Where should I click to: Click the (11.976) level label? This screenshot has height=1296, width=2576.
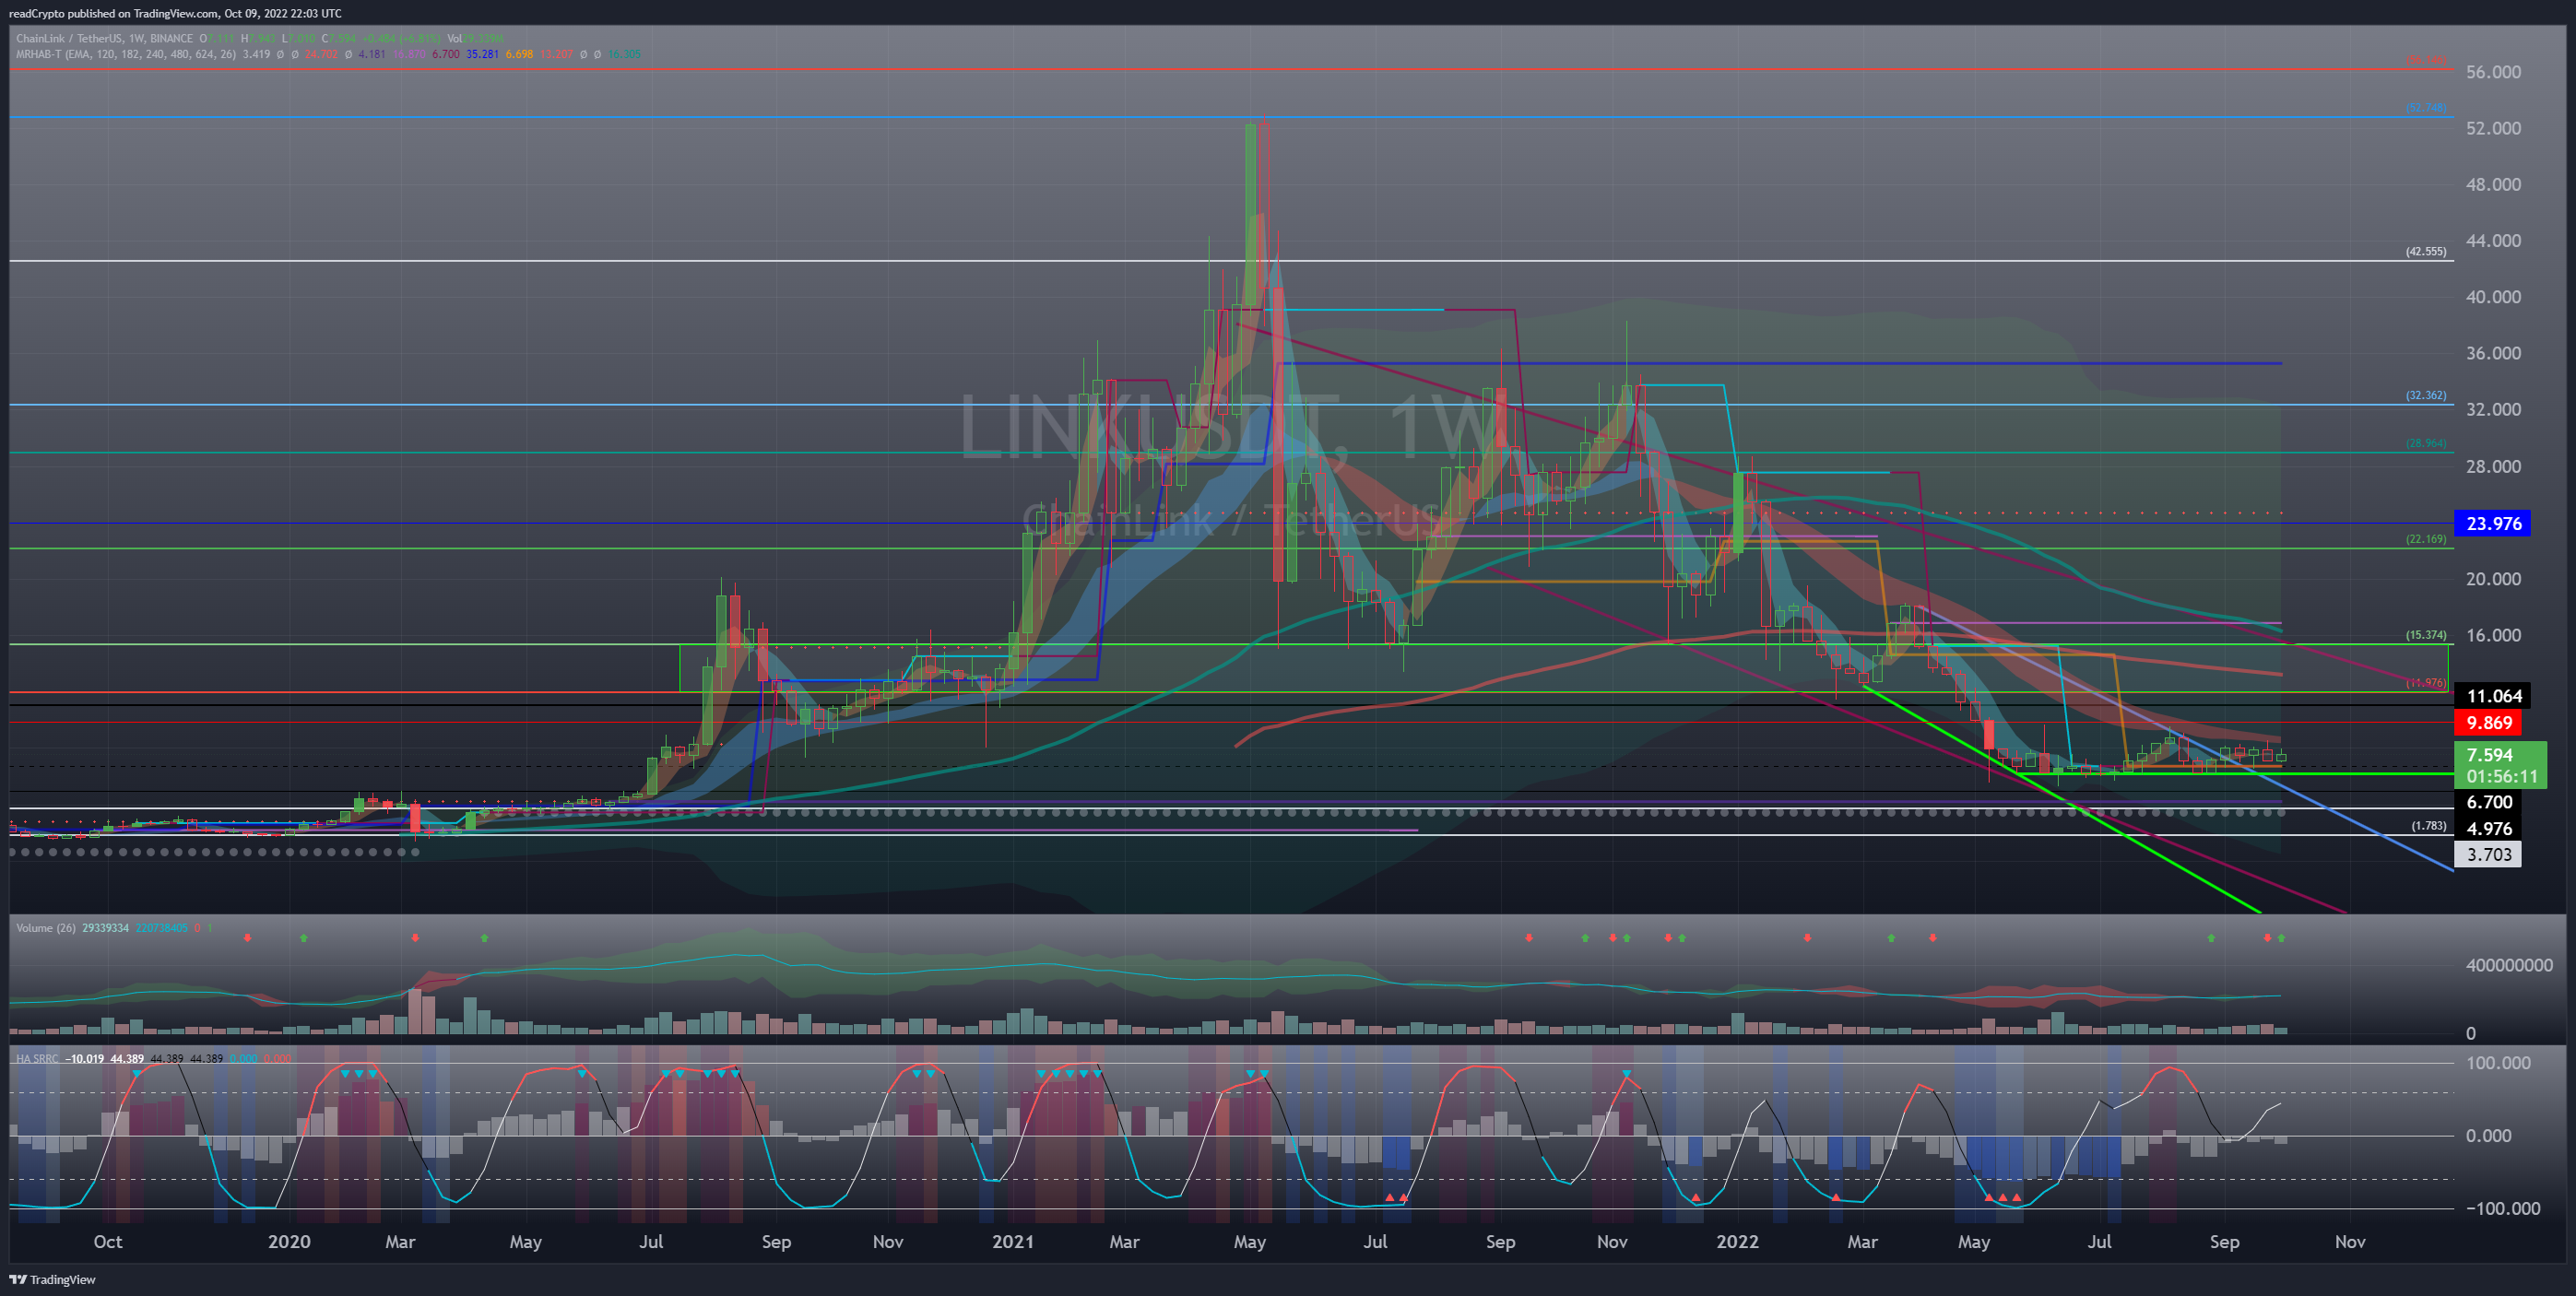[2426, 683]
